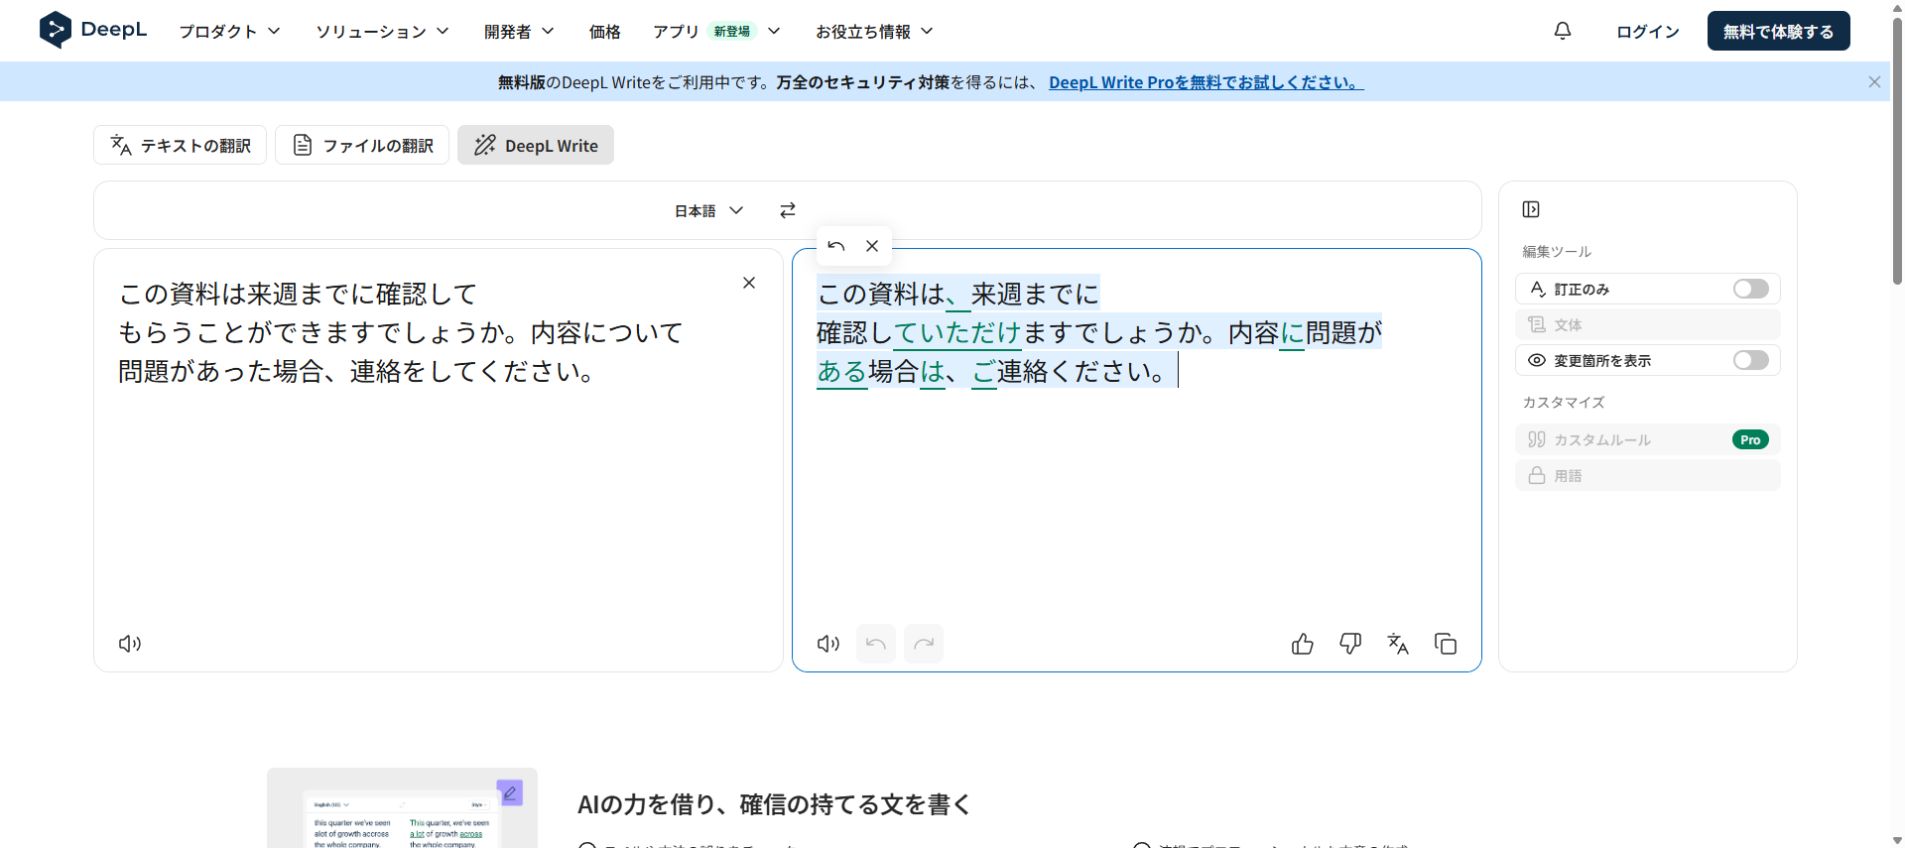Follow the DeepL Write Pro trial link

point(1206,82)
